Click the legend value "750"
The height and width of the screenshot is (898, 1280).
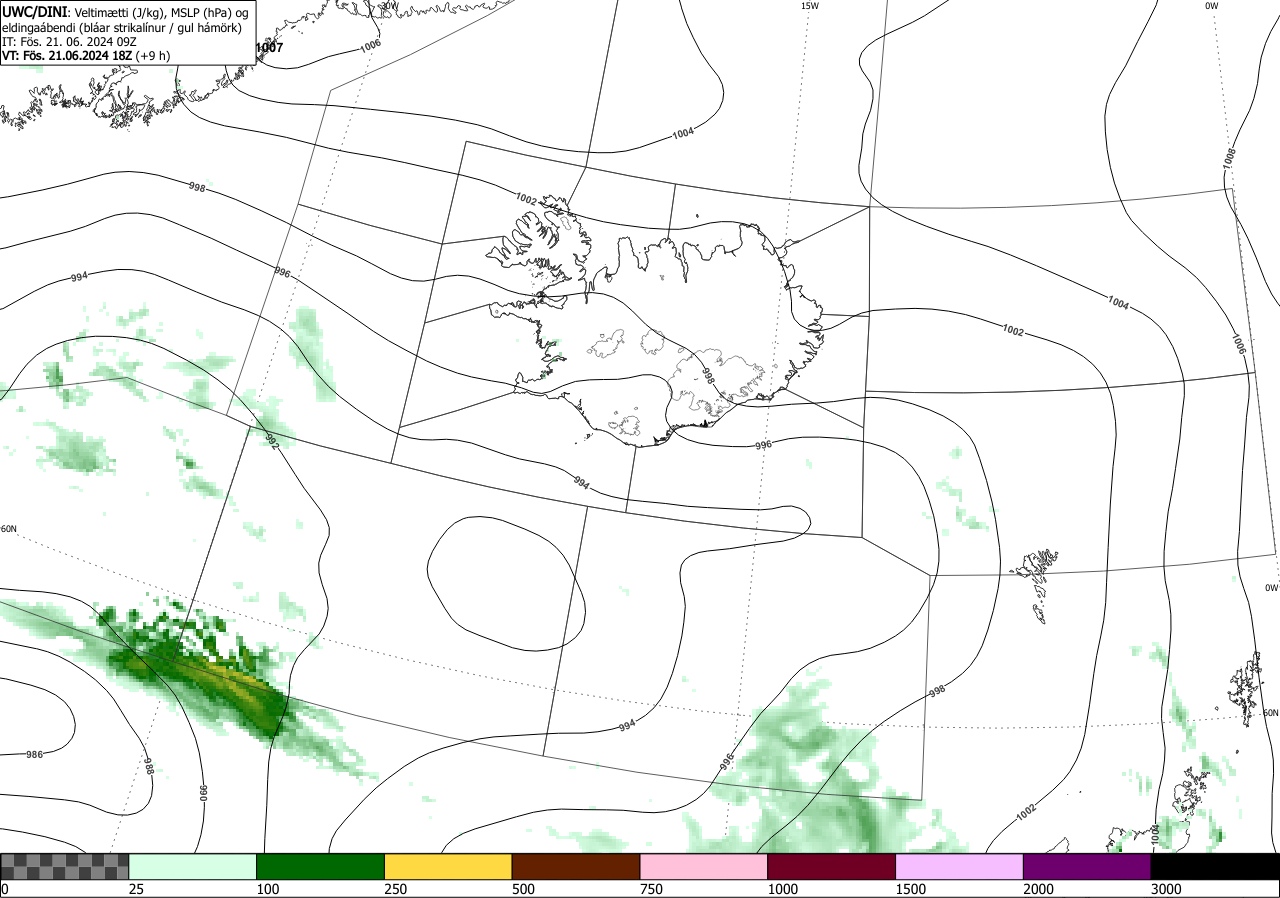(651, 889)
